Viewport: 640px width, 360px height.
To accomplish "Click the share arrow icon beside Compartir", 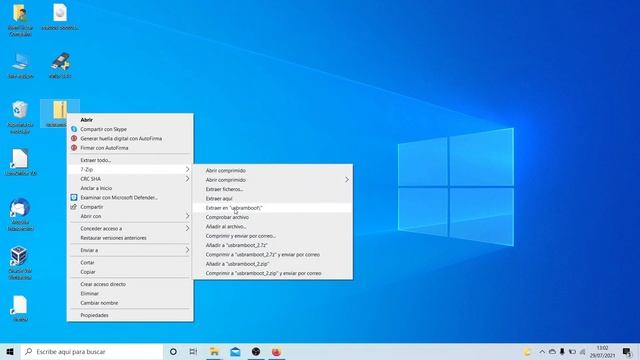I will click(x=74, y=207).
